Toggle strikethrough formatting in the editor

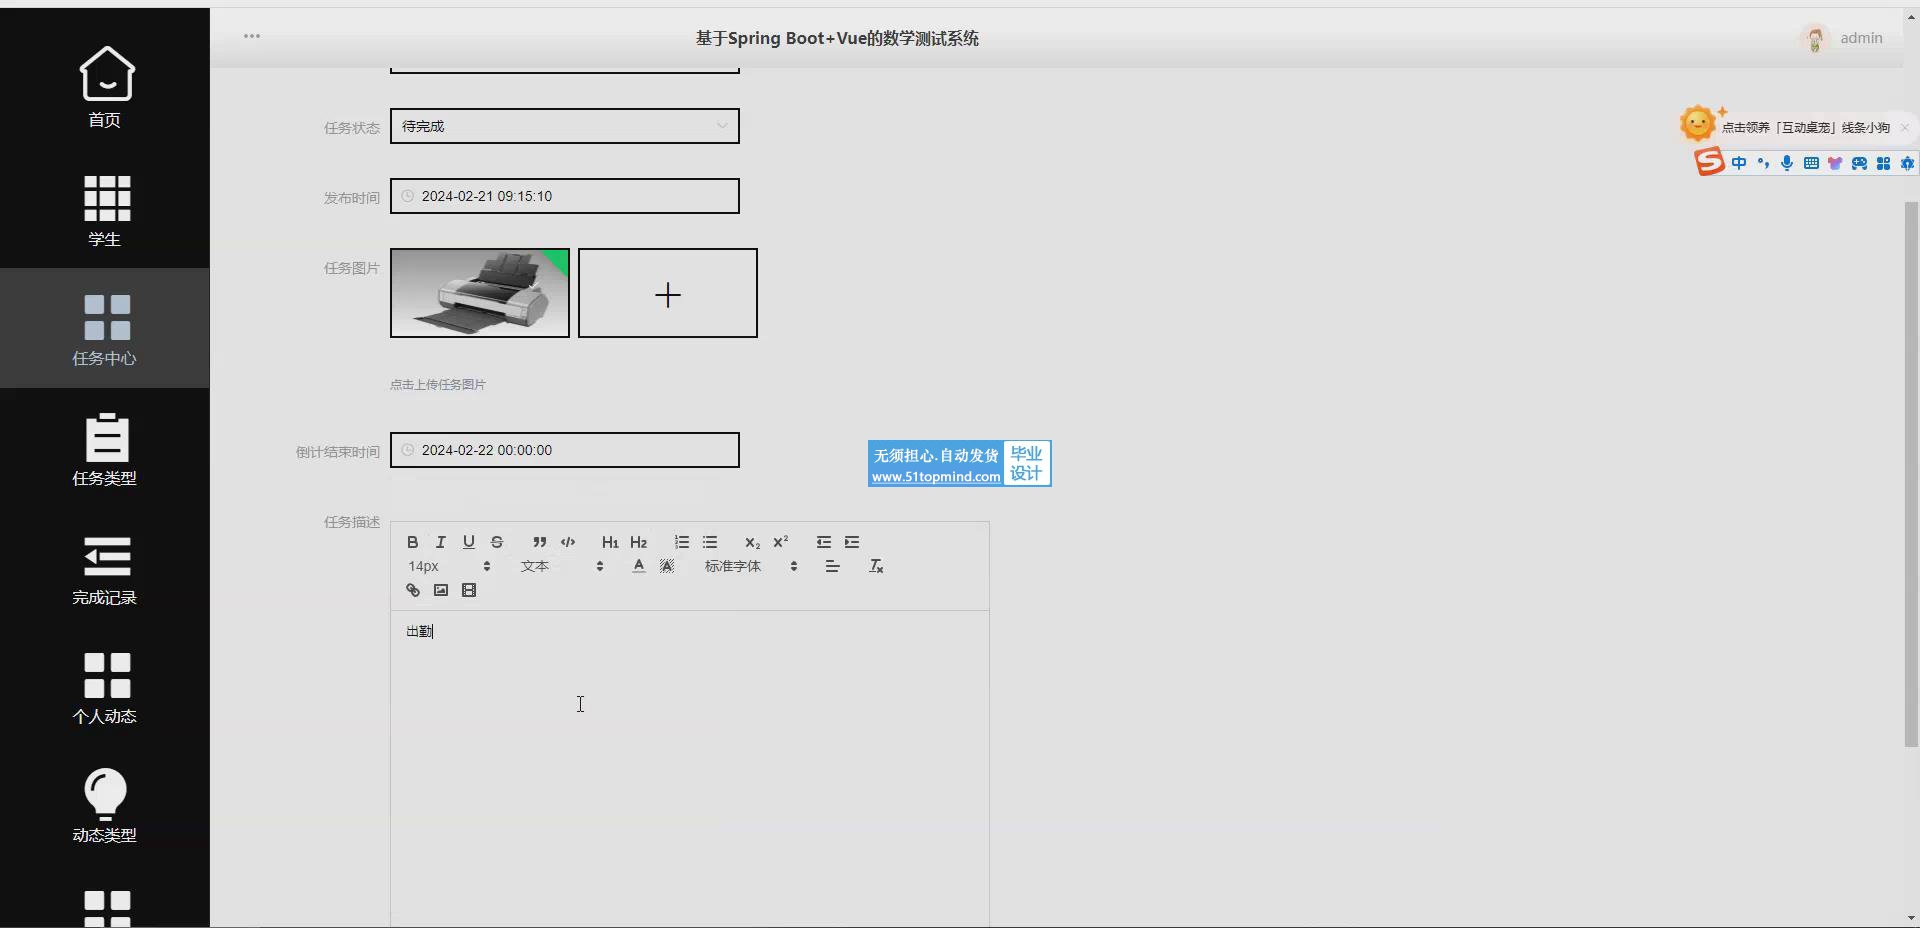497,542
